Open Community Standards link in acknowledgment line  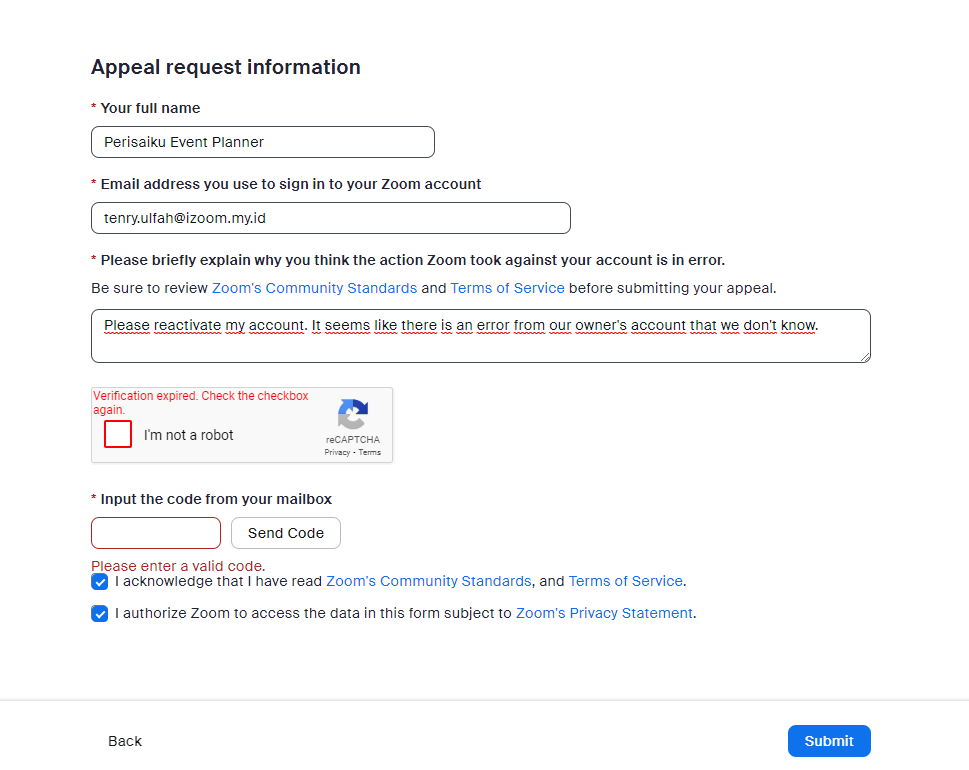point(429,582)
